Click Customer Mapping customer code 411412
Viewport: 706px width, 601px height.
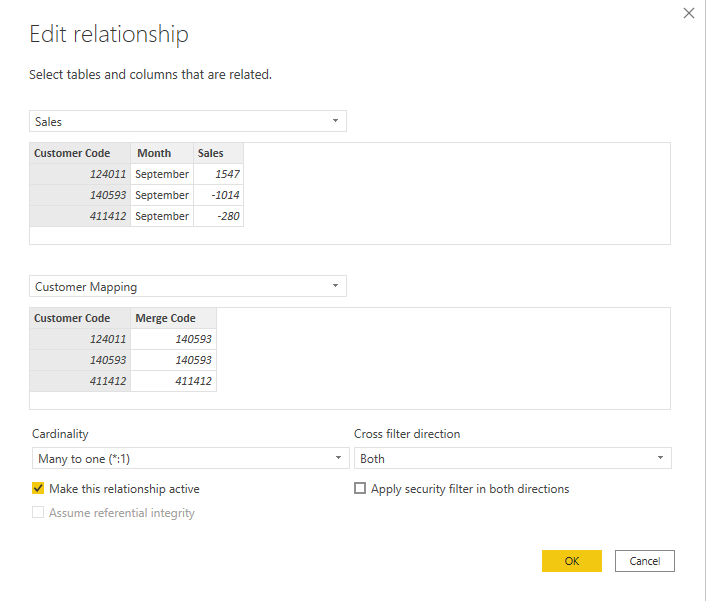(80, 381)
